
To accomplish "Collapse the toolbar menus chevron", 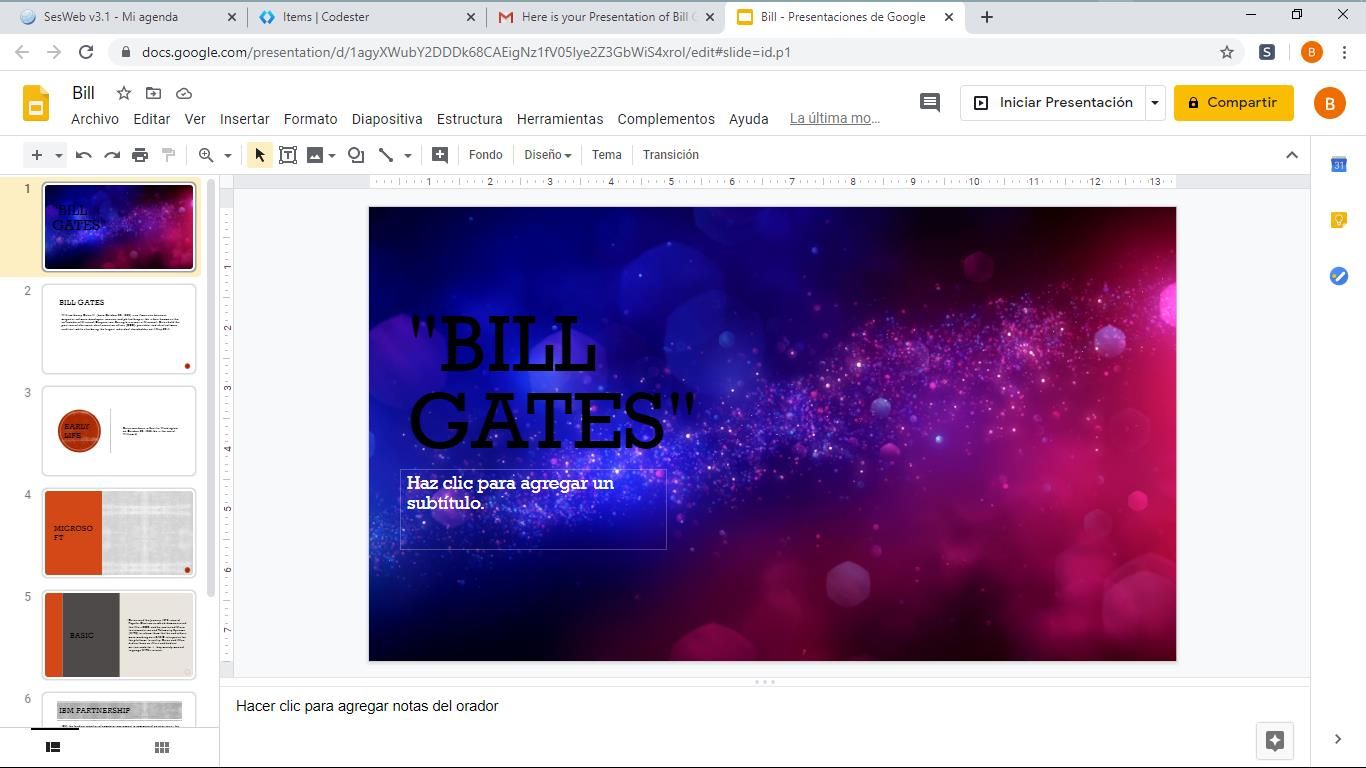I will [1292, 155].
